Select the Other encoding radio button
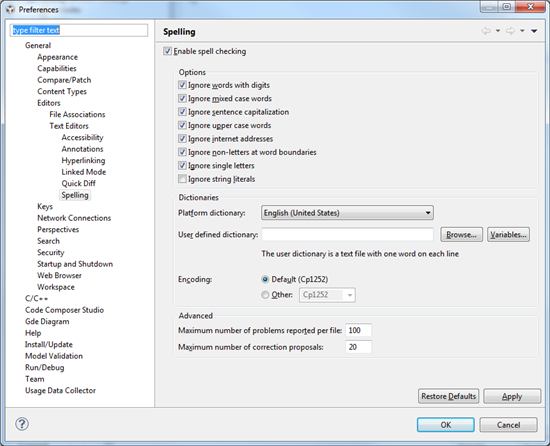 [265, 295]
